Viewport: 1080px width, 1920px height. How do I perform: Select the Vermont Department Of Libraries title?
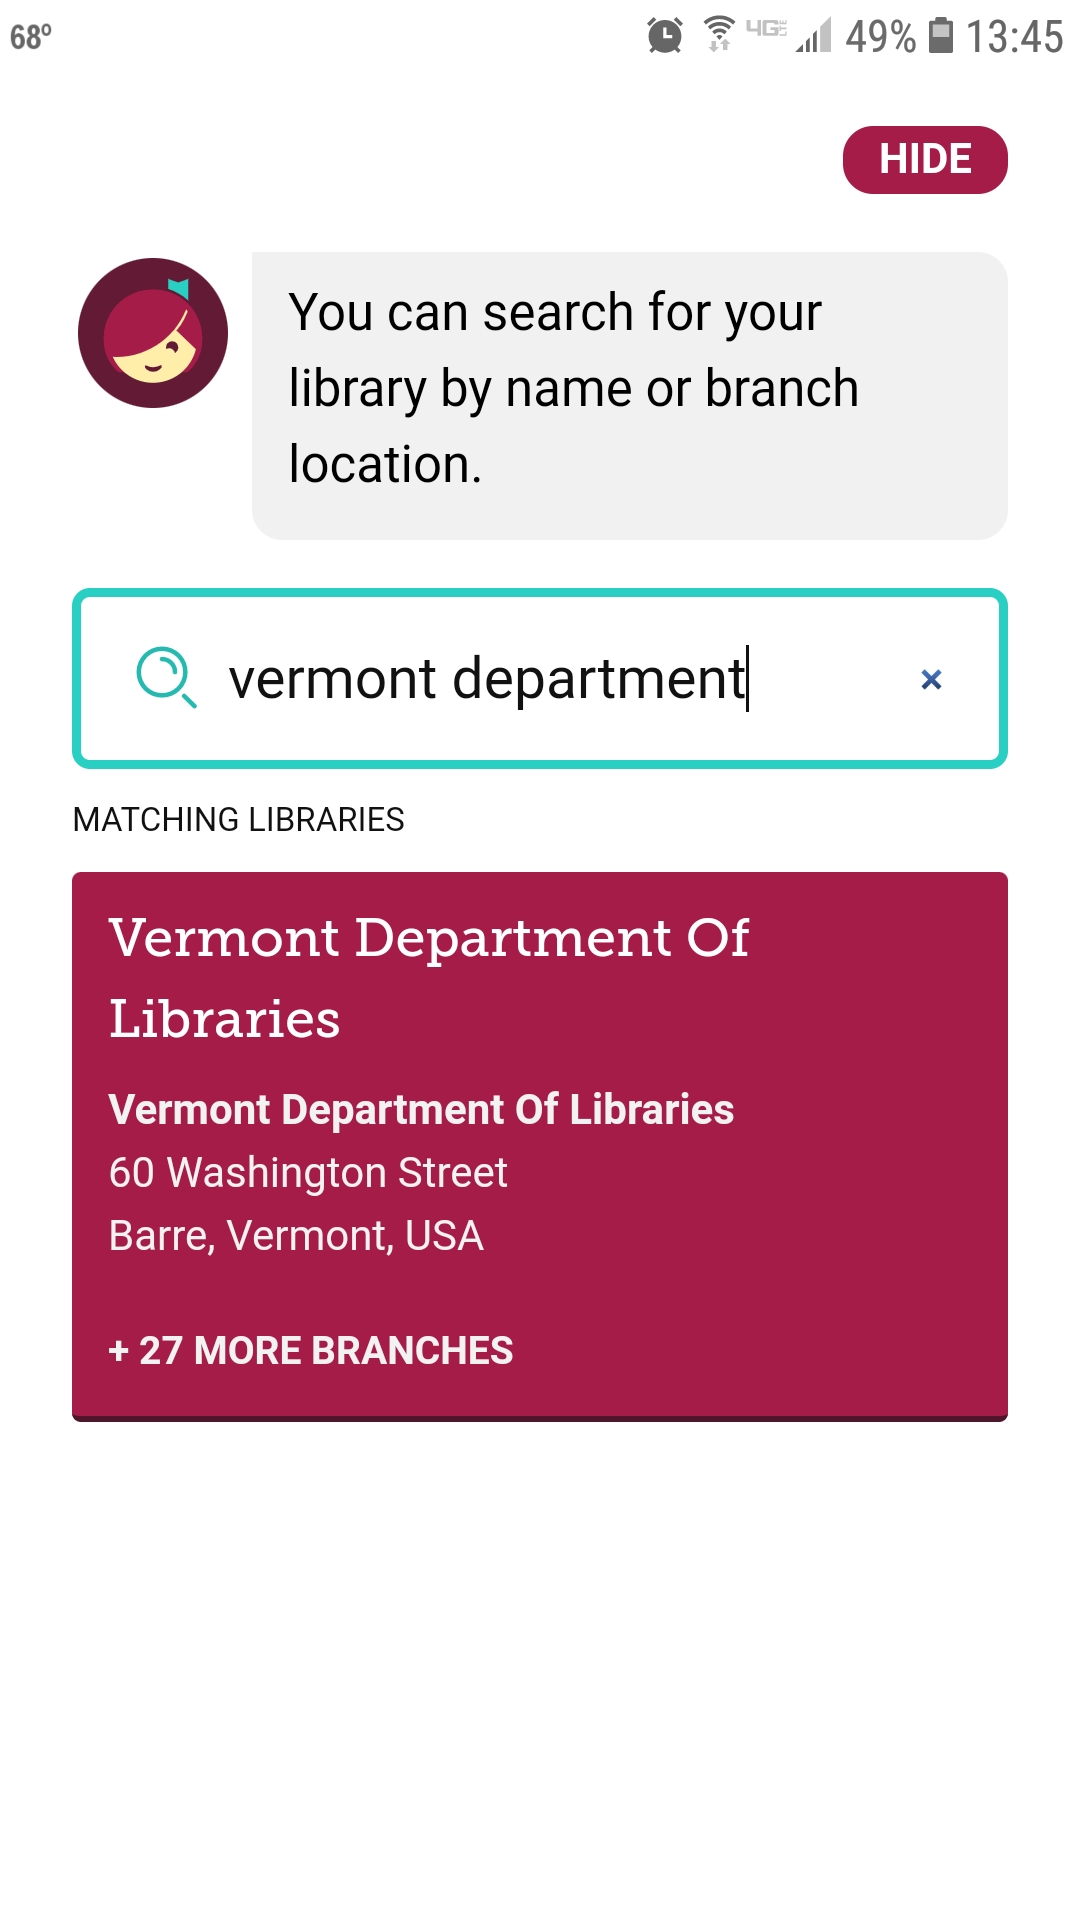coord(429,978)
